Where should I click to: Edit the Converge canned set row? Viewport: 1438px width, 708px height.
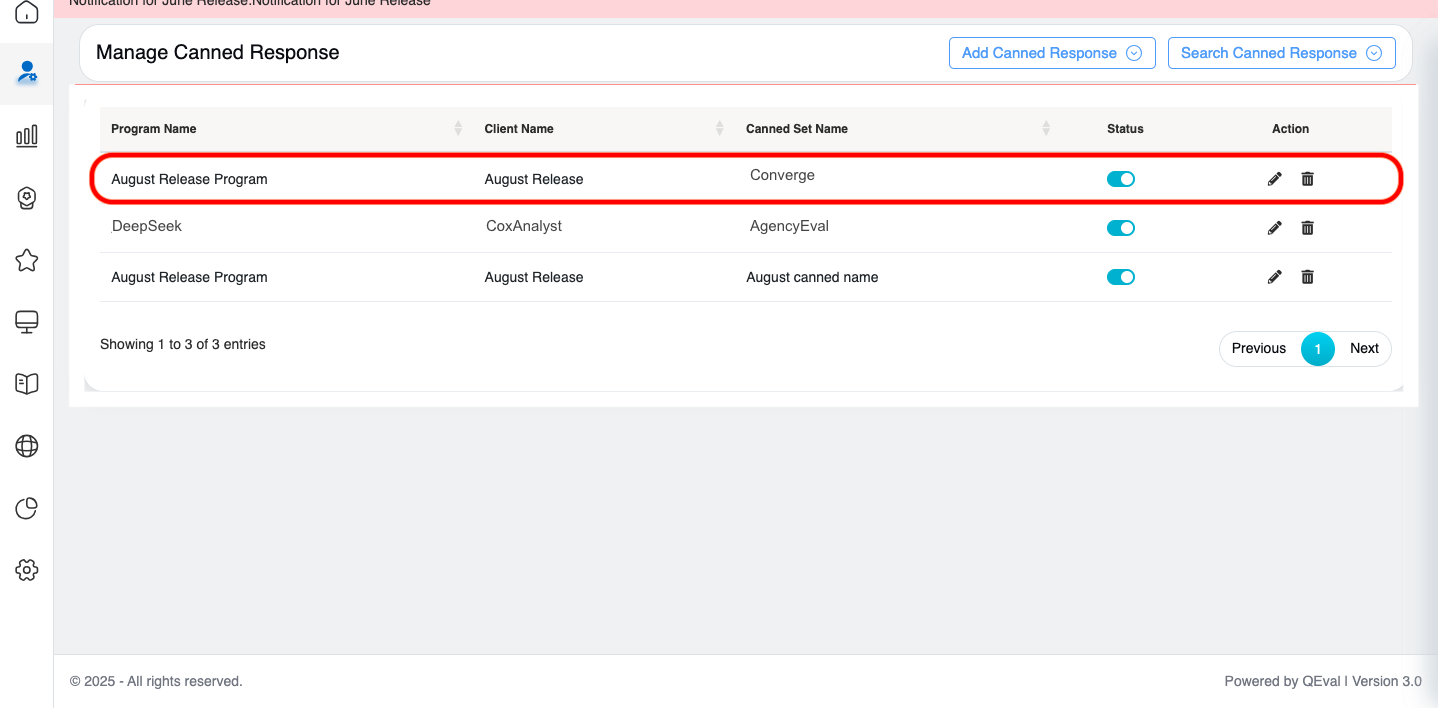coord(1275,179)
